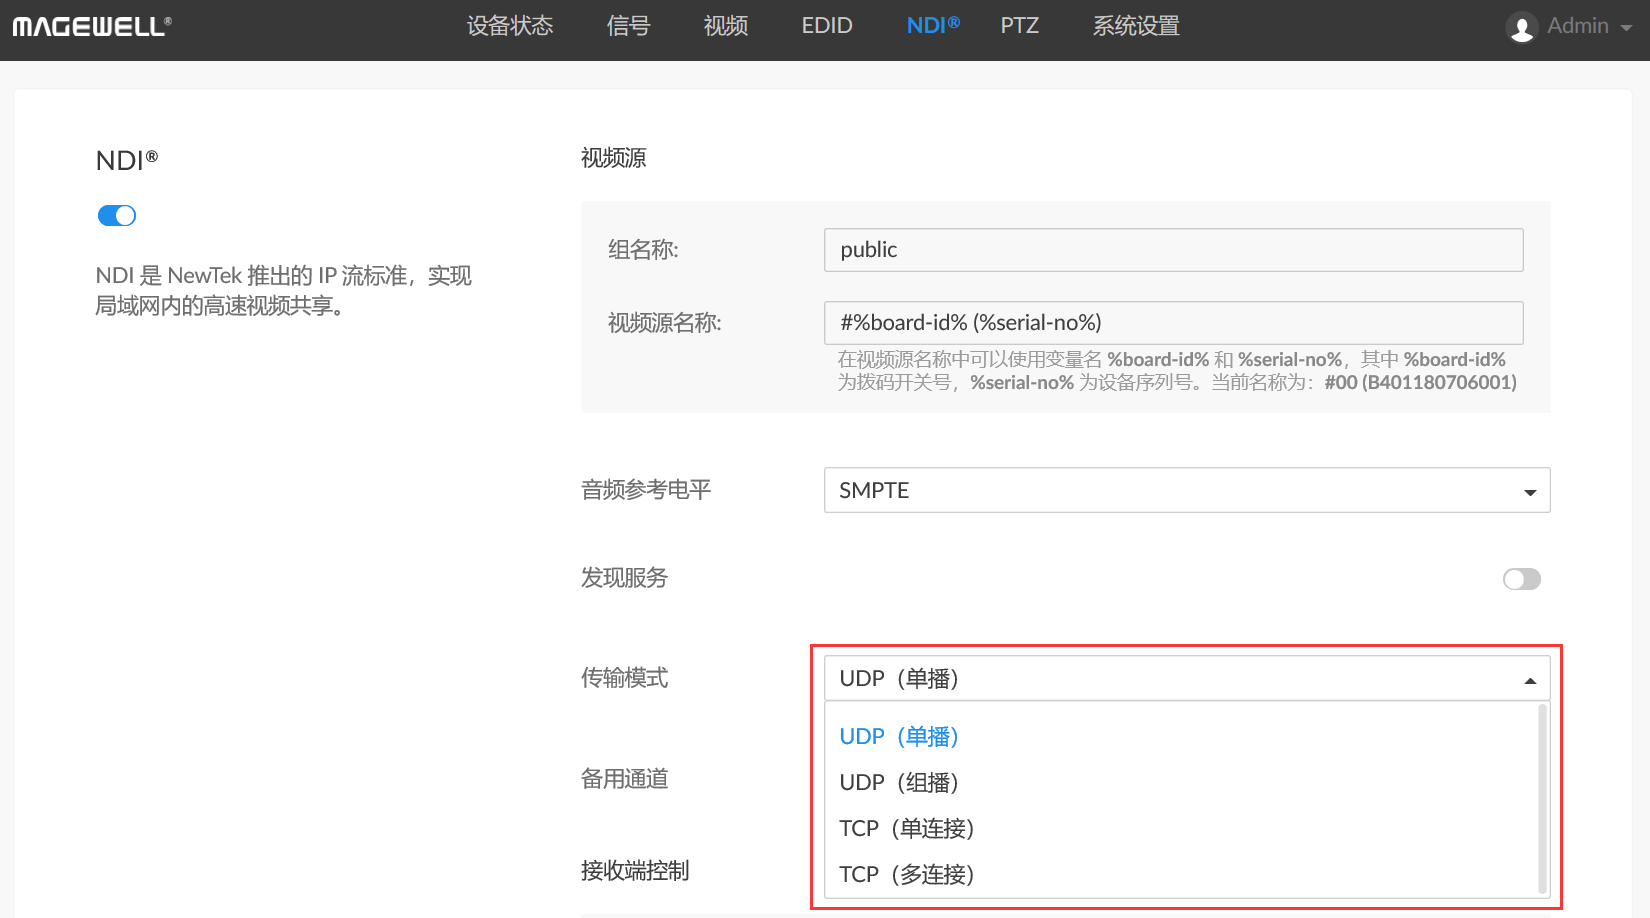The width and height of the screenshot is (1650, 918).
Task: Click the 组名称 input field
Action: (x=1173, y=250)
